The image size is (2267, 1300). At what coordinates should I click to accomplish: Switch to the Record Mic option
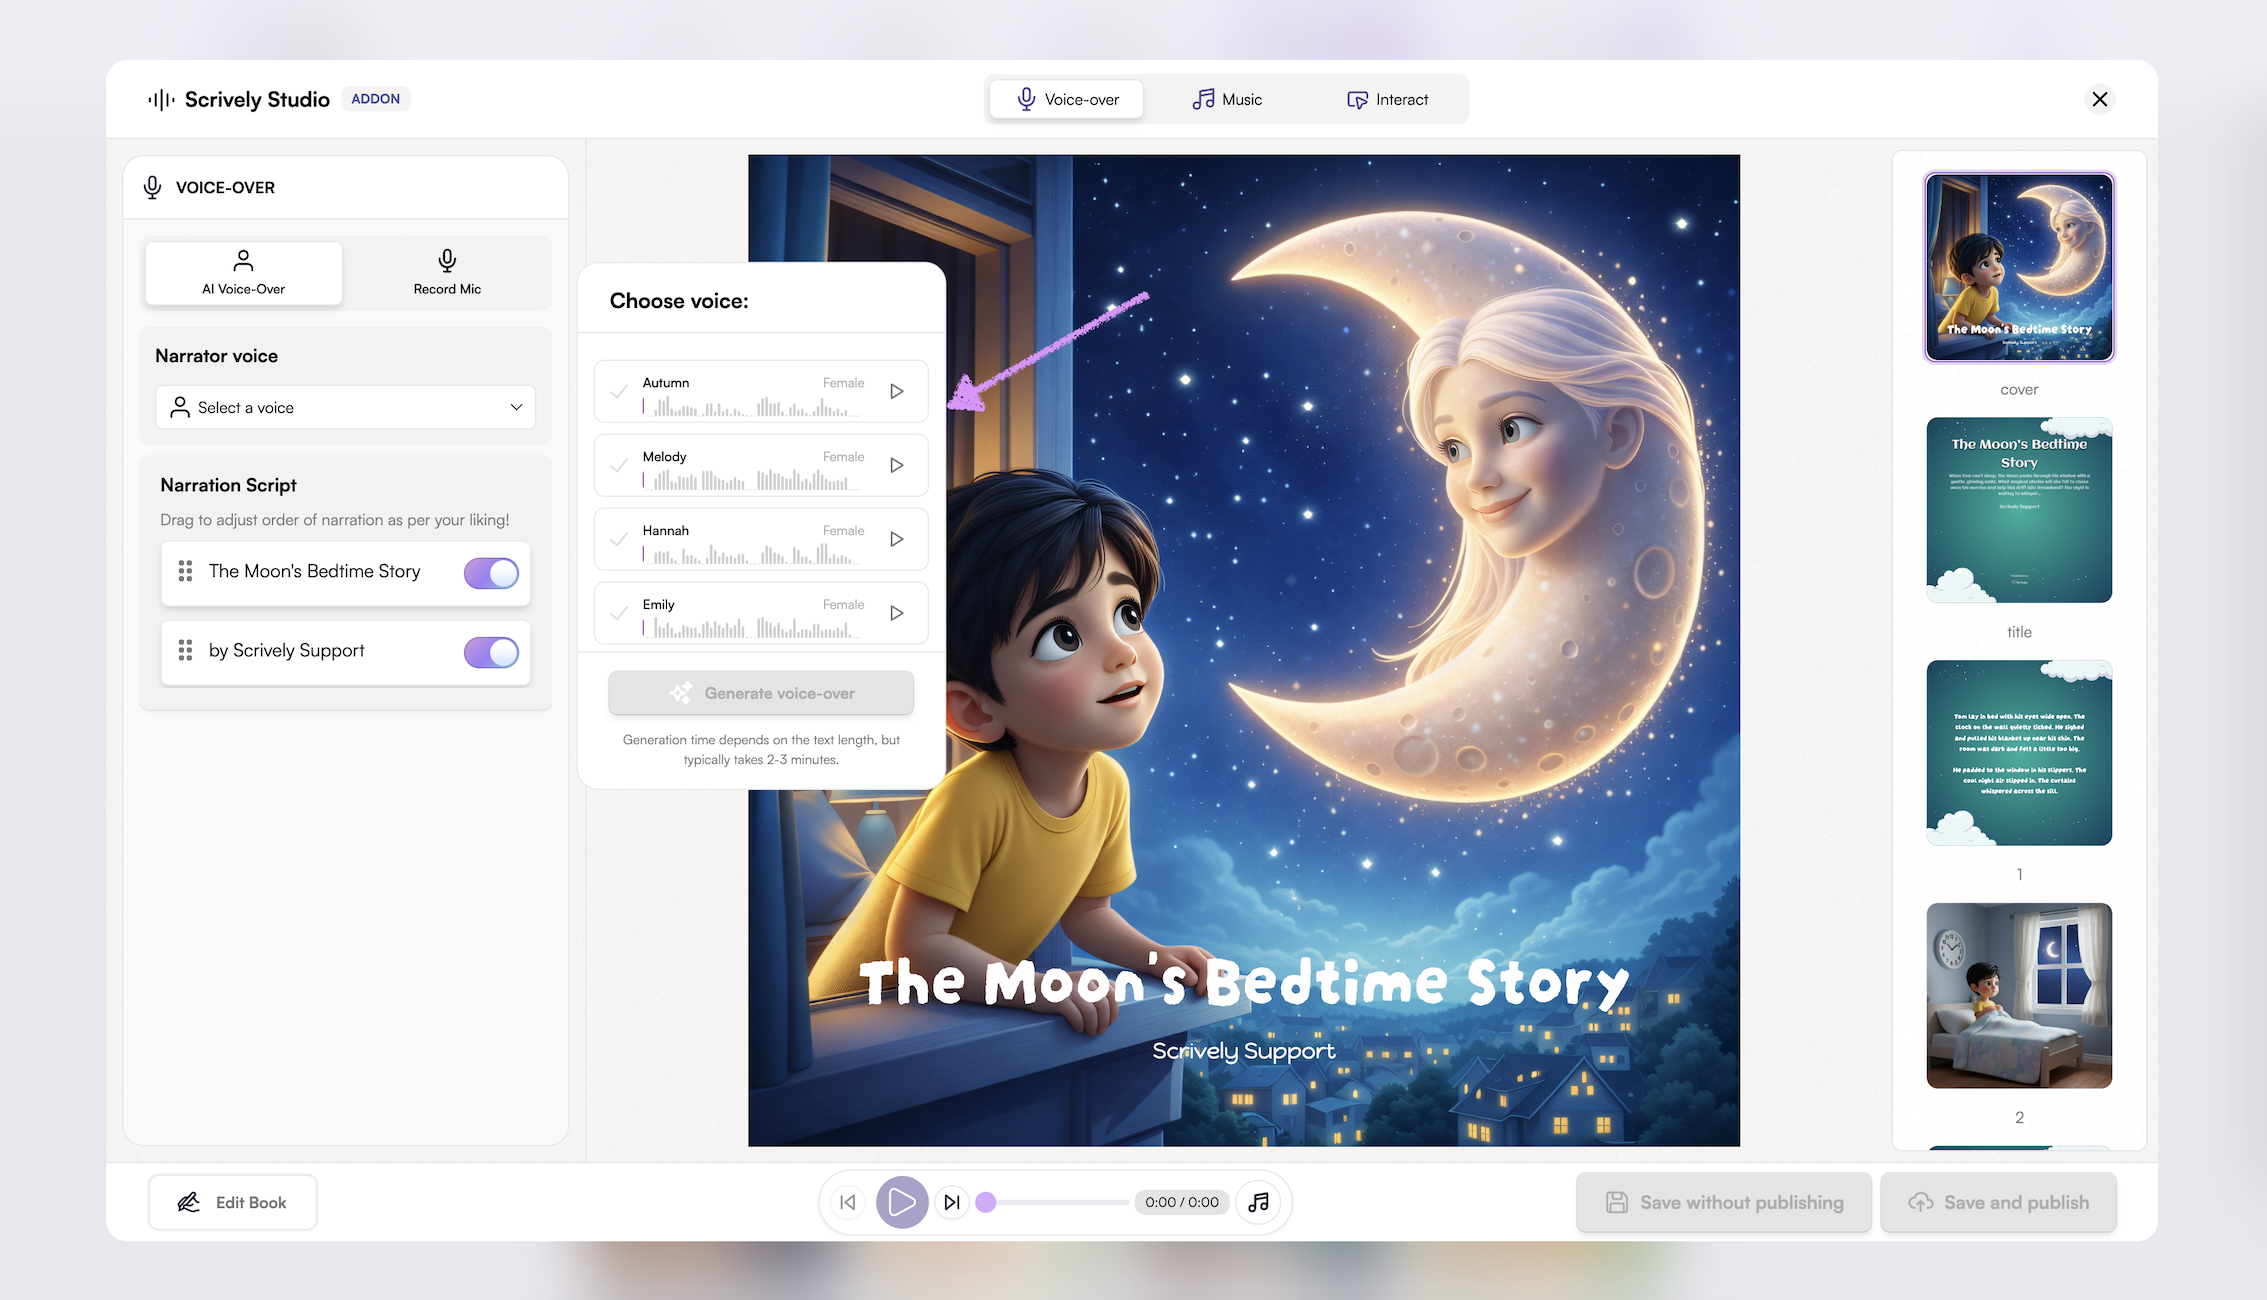pos(447,272)
